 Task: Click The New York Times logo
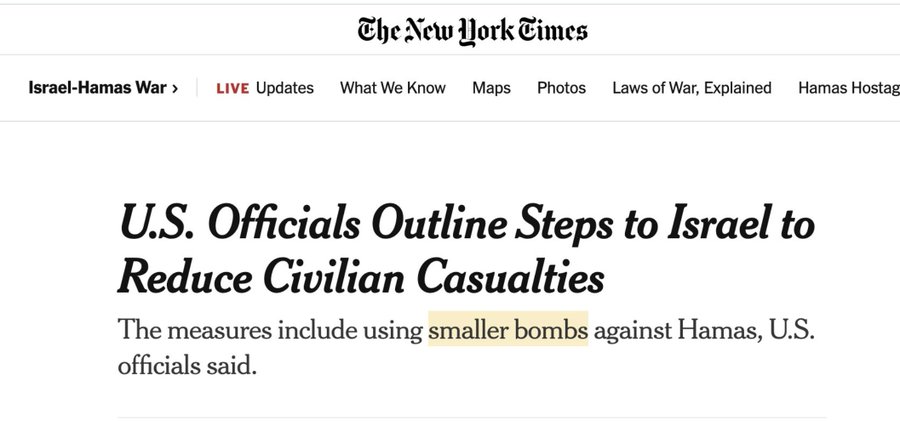pos(472,28)
